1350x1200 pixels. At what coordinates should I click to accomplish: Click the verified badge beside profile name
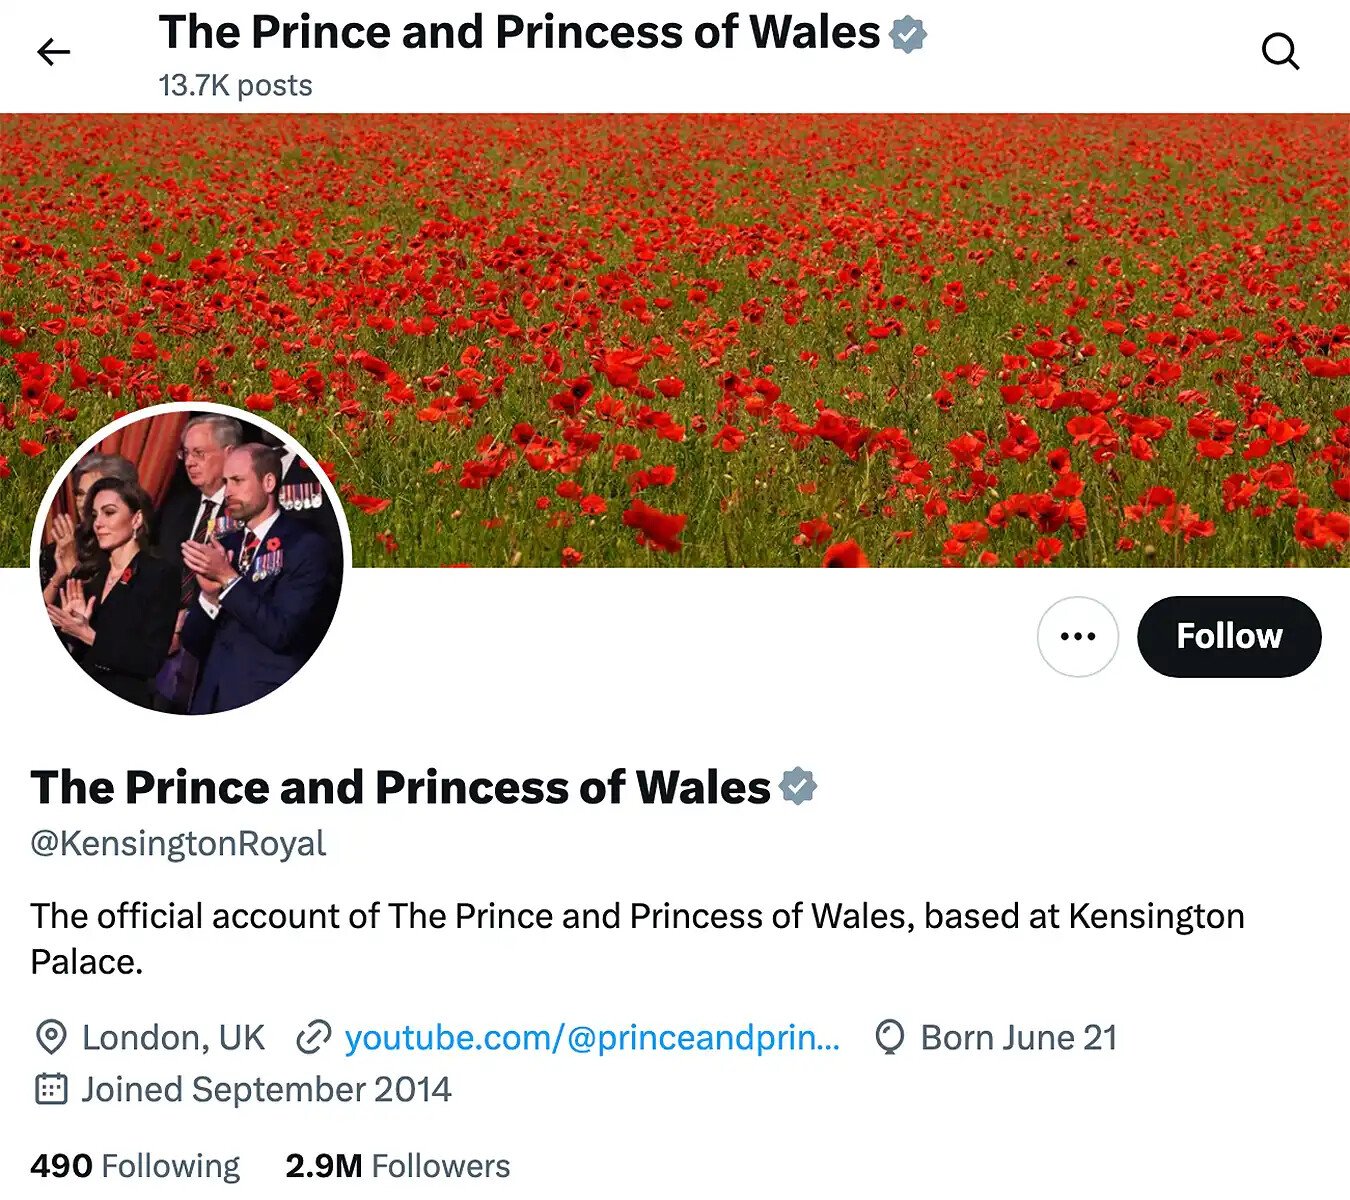pyautogui.click(x=798, y=787)
